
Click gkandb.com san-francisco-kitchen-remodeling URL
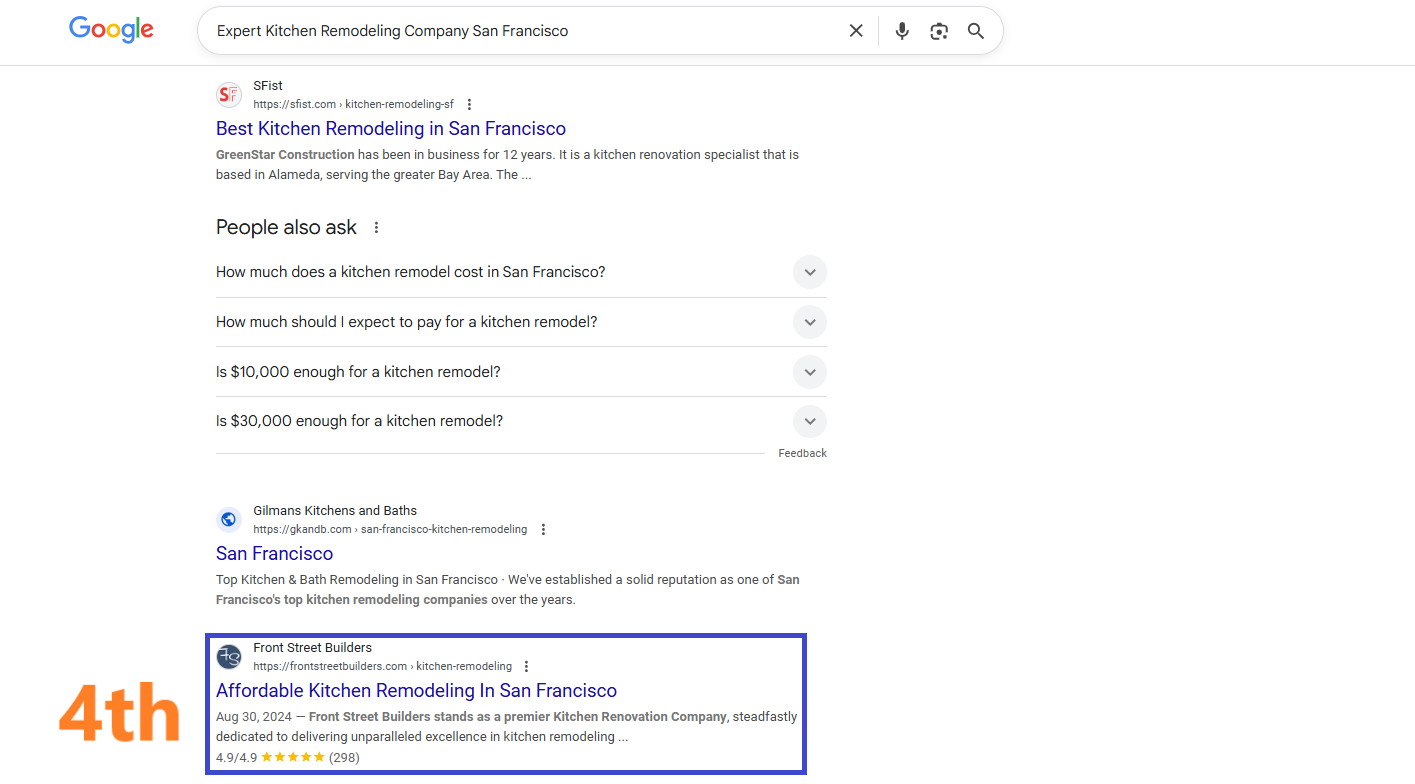tap(390, 529)
